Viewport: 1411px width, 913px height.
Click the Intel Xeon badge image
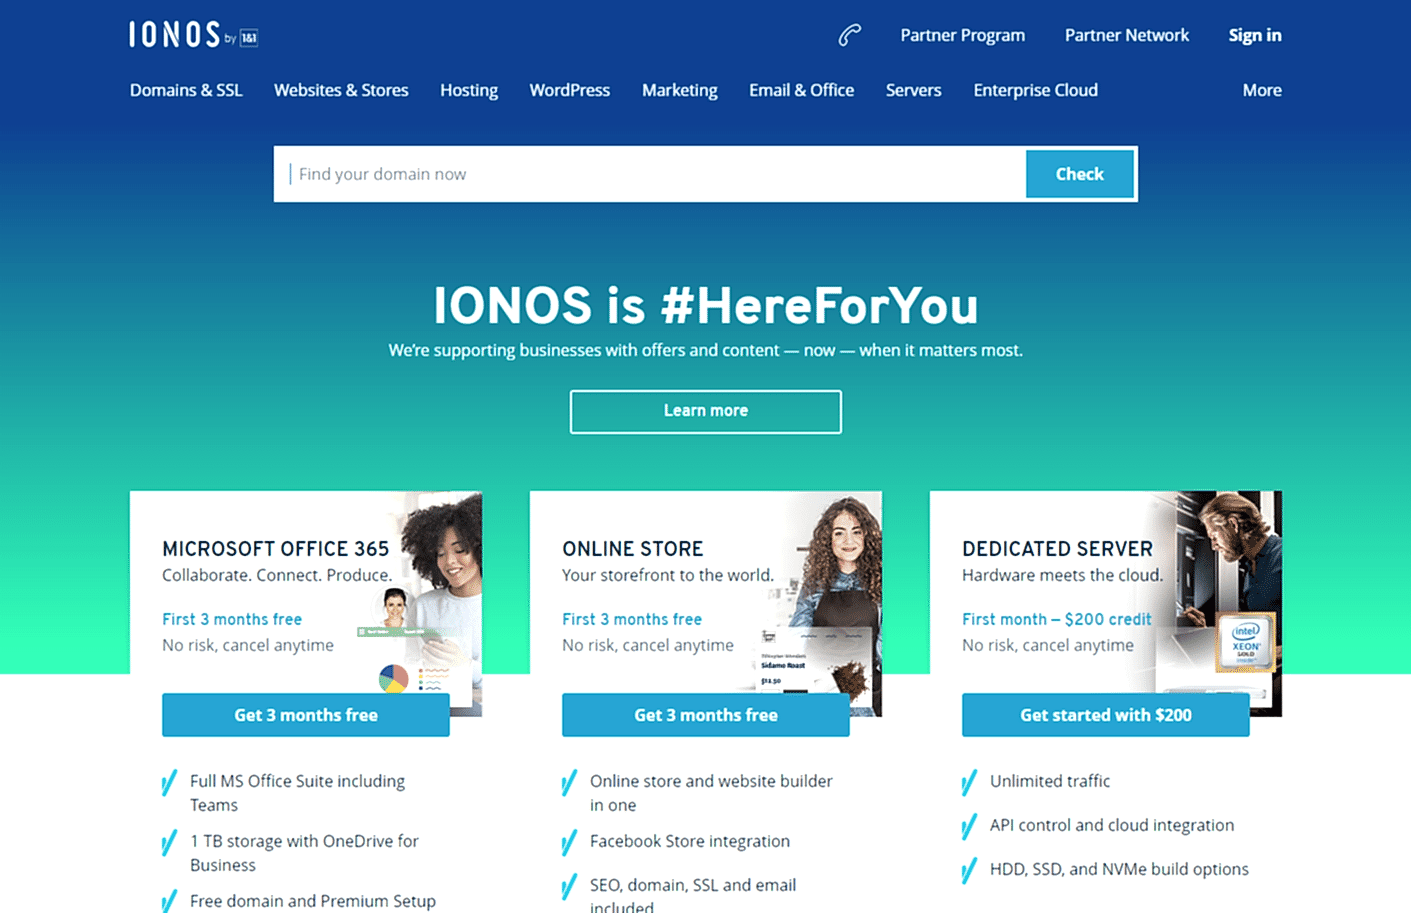(1245, 642)
